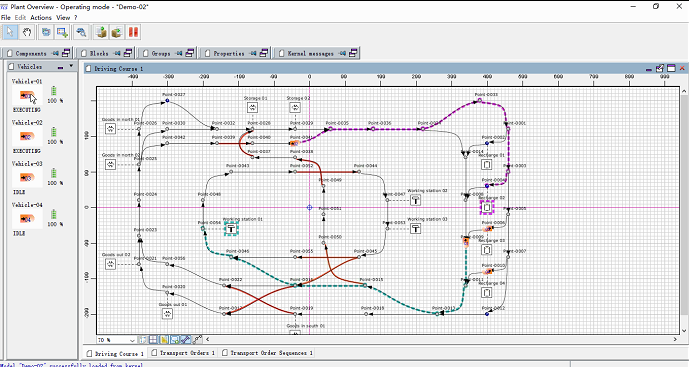Click the Vehicle-02 icon in Vehicles panel

27,137
